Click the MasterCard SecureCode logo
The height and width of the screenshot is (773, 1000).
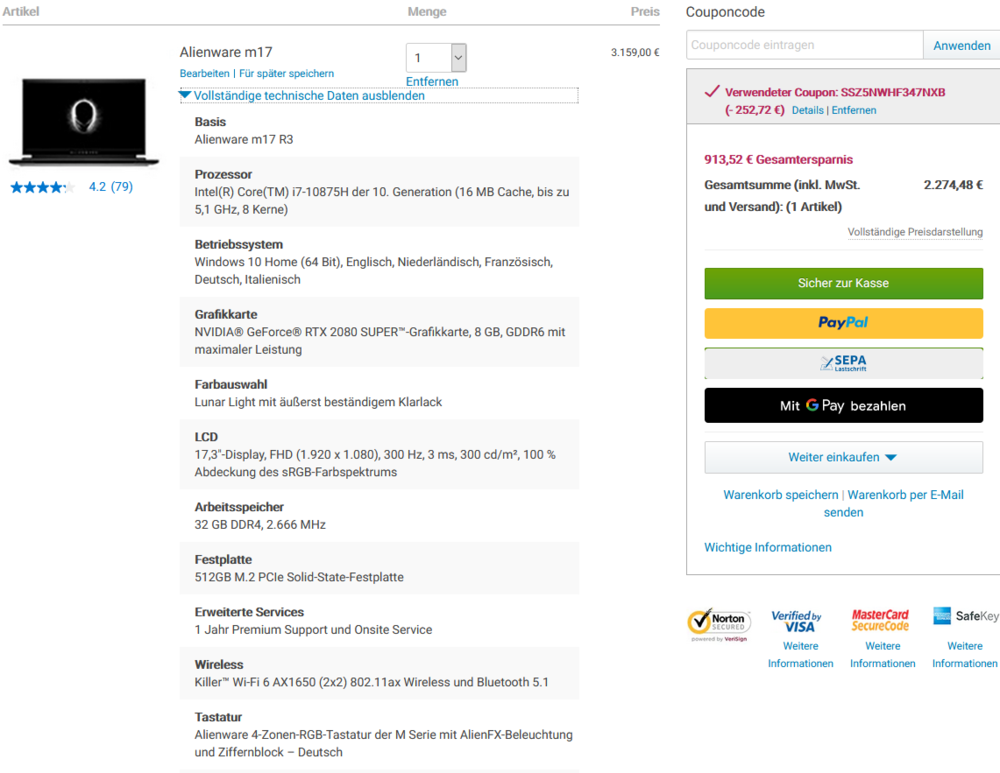(881, 618)
